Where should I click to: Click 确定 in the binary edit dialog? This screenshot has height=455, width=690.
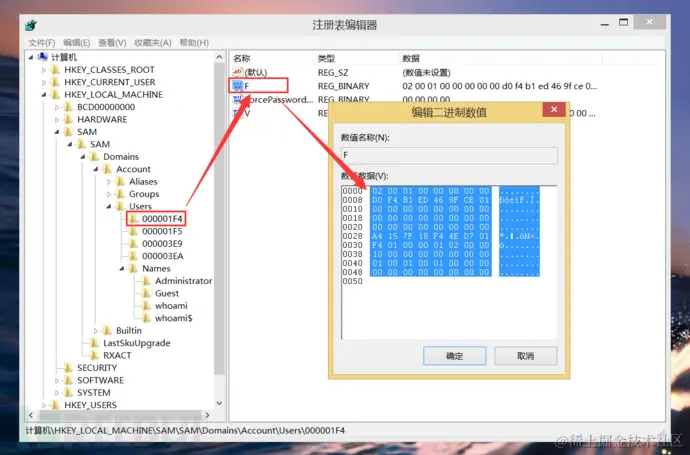click(455, 356)
